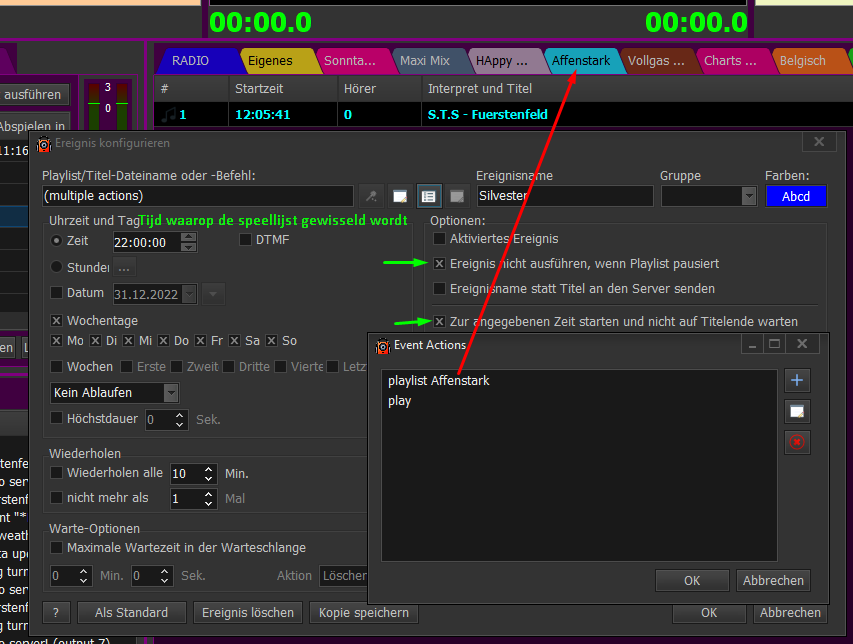
Task: Click the Wiederholen alle minutes stepper
Action: pos(208,474)
